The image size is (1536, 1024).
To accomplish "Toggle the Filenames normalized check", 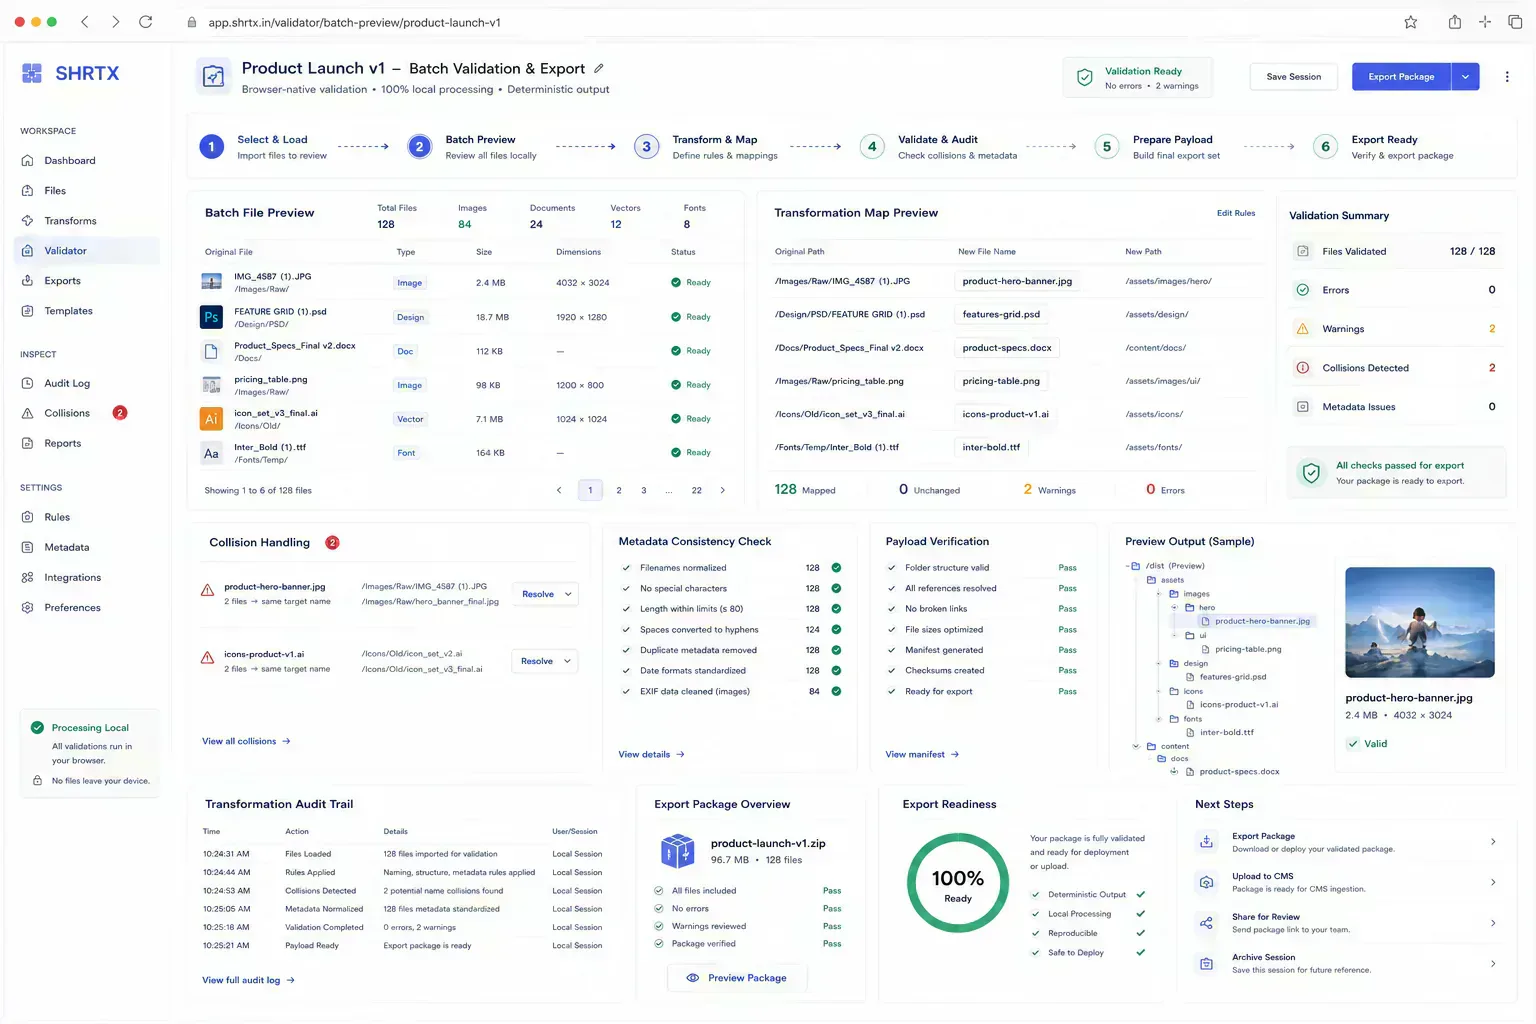I will (627, 568).
